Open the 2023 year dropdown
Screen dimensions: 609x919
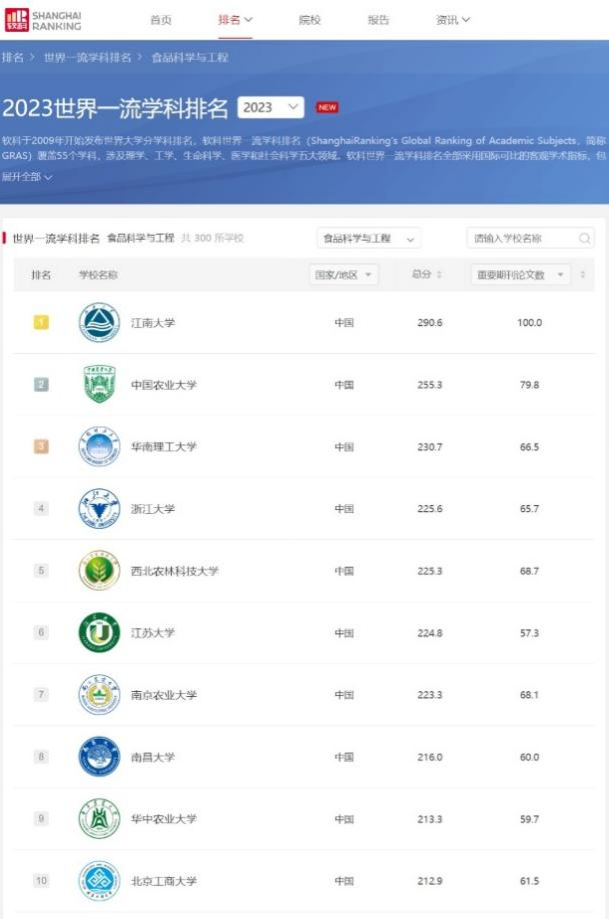(271, 107)
